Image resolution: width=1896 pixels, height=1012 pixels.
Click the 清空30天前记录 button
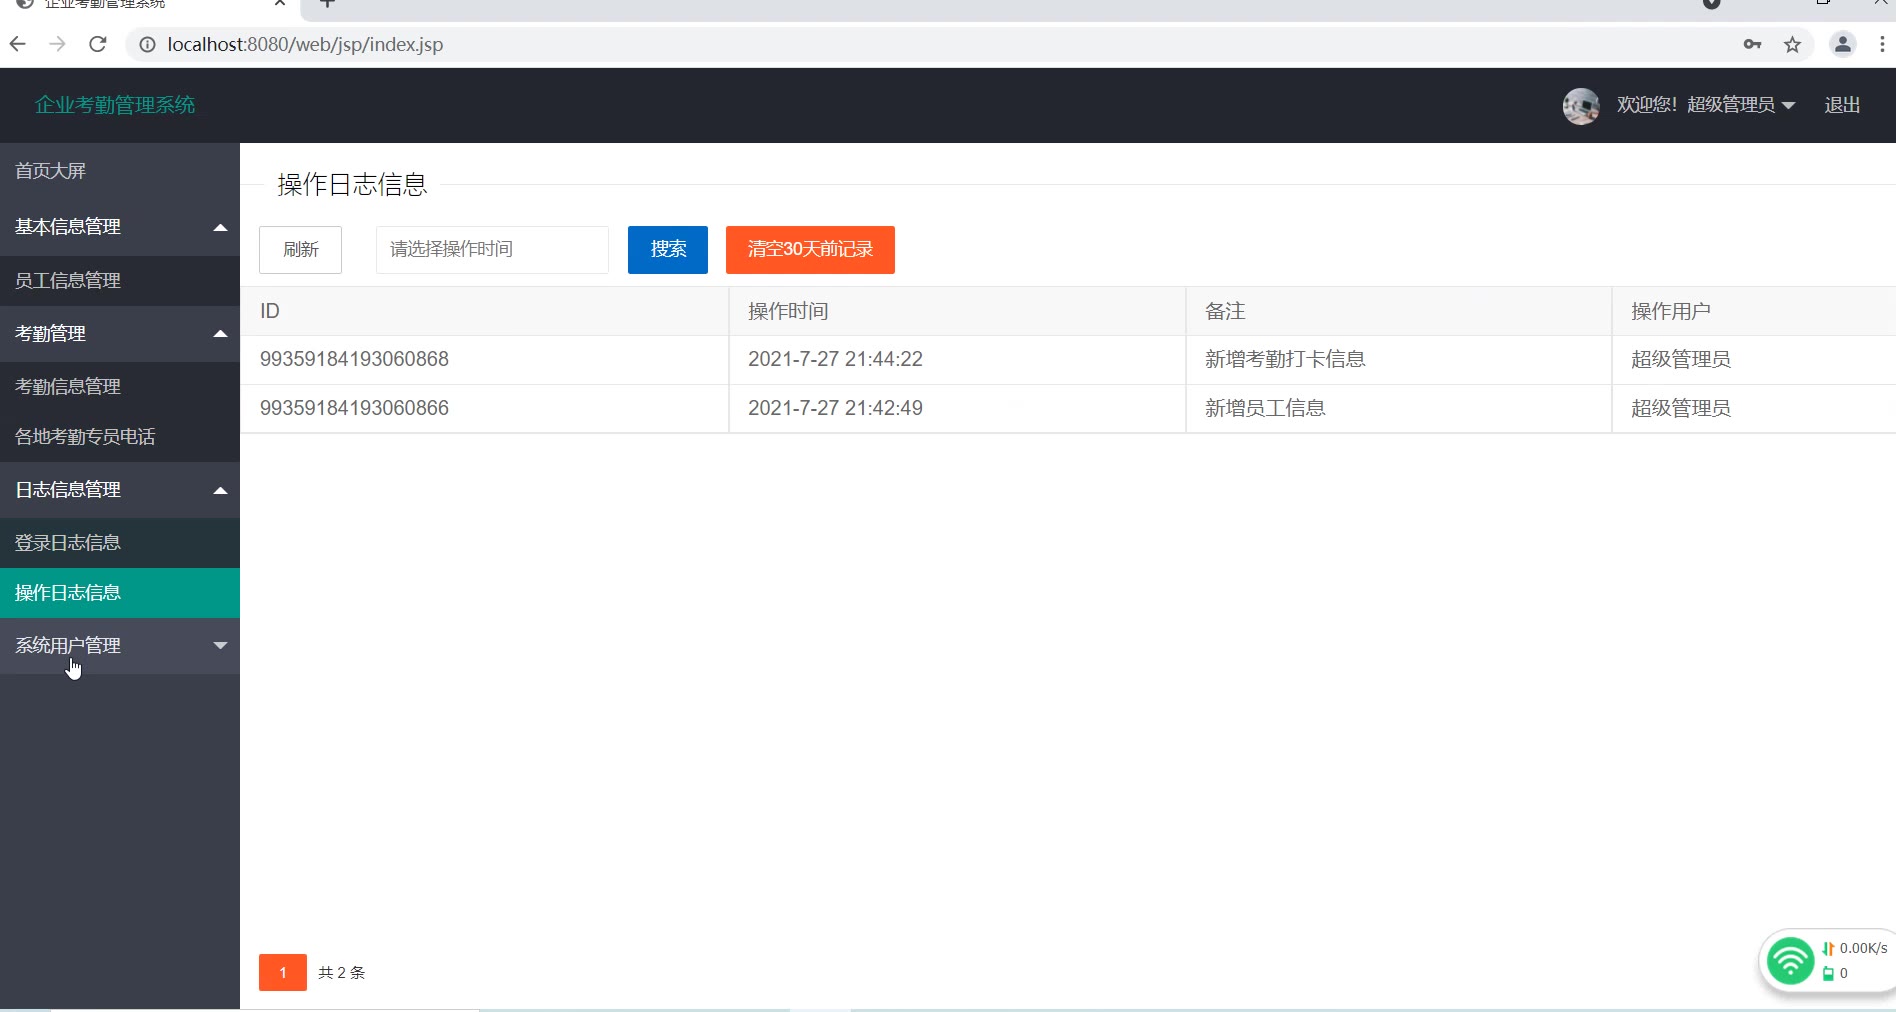pyautogui.click(x=810, y=249)
